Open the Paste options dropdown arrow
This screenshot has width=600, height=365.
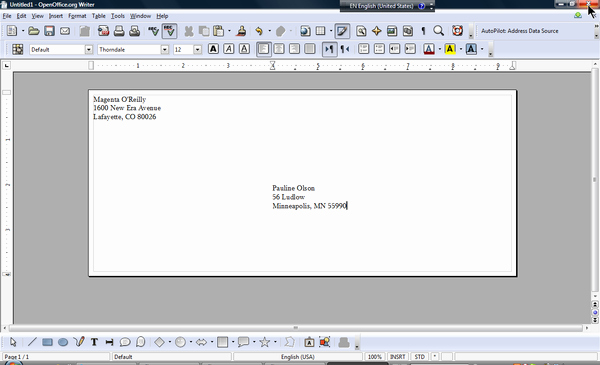click(229, 31)
